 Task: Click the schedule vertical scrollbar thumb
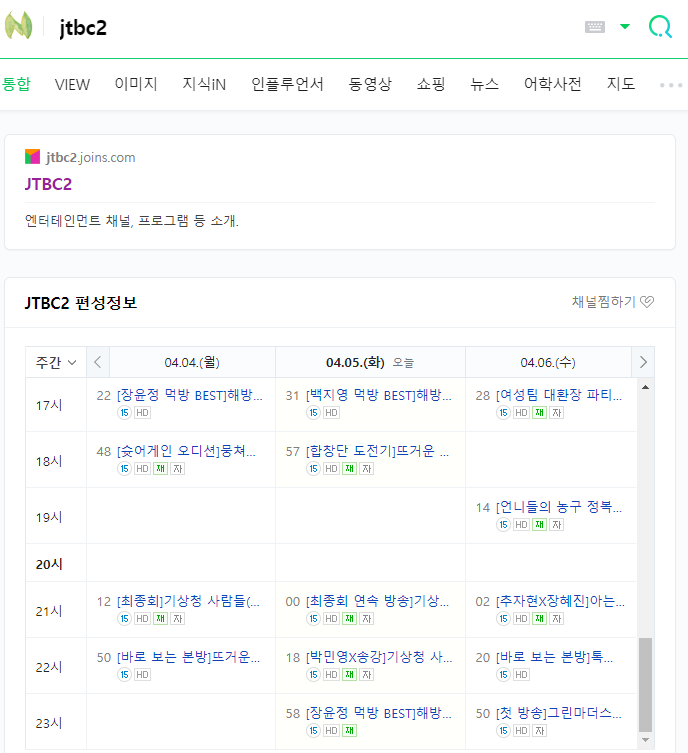[646, 684]
